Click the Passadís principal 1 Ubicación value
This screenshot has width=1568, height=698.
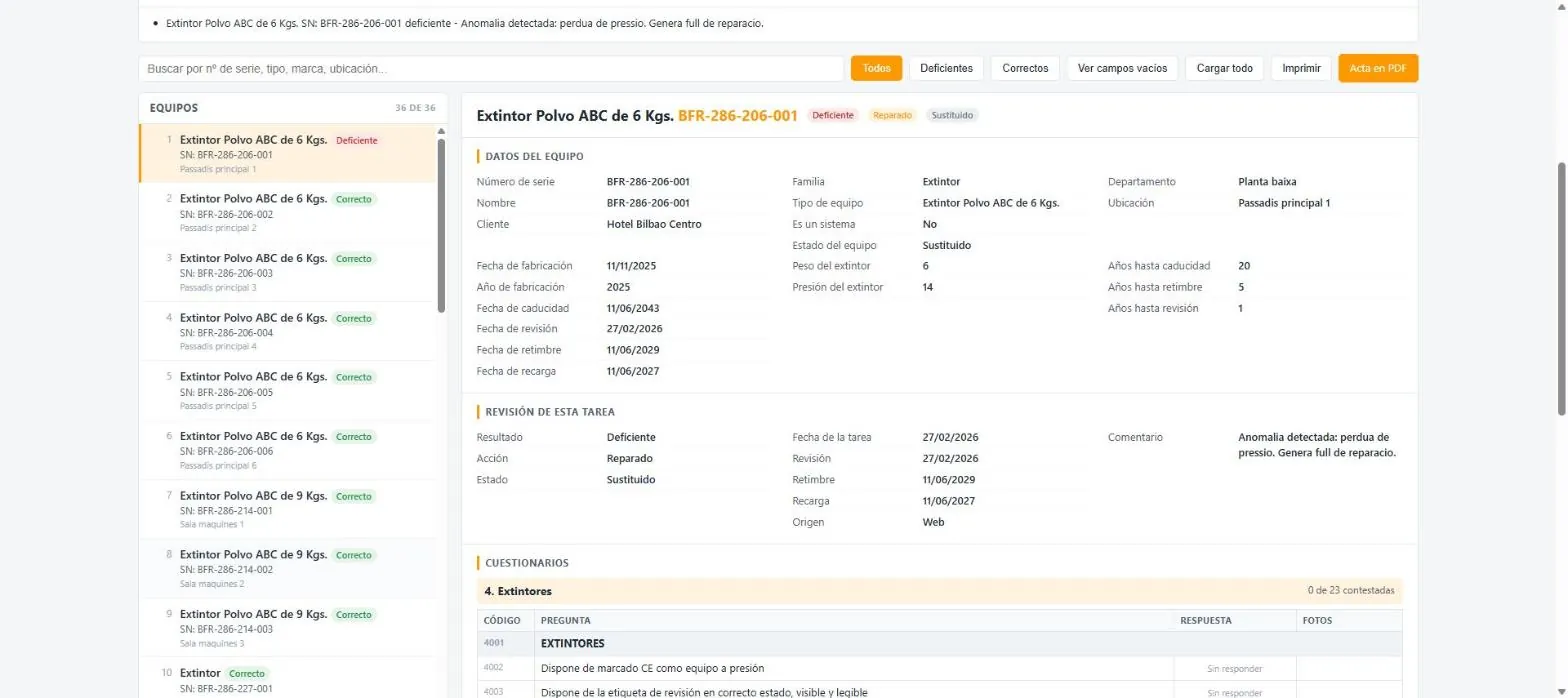pos(1284,203)
